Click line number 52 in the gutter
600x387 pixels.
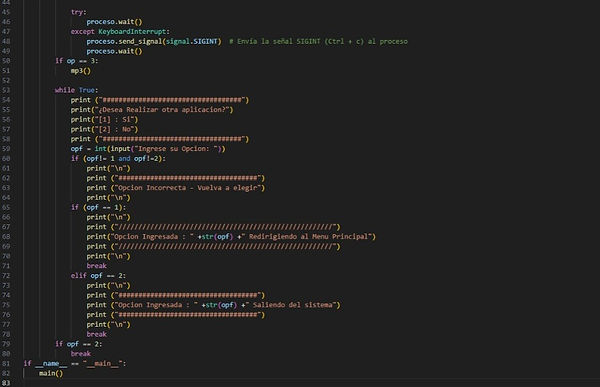(6, 80)
